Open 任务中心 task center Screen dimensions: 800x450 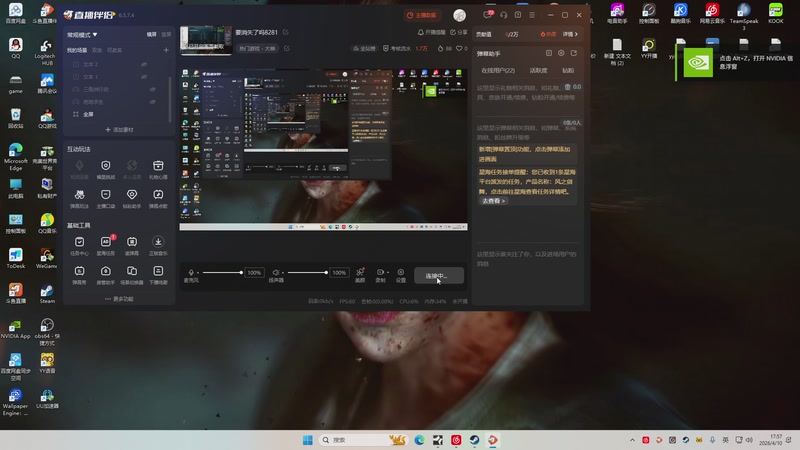point(79,245)
